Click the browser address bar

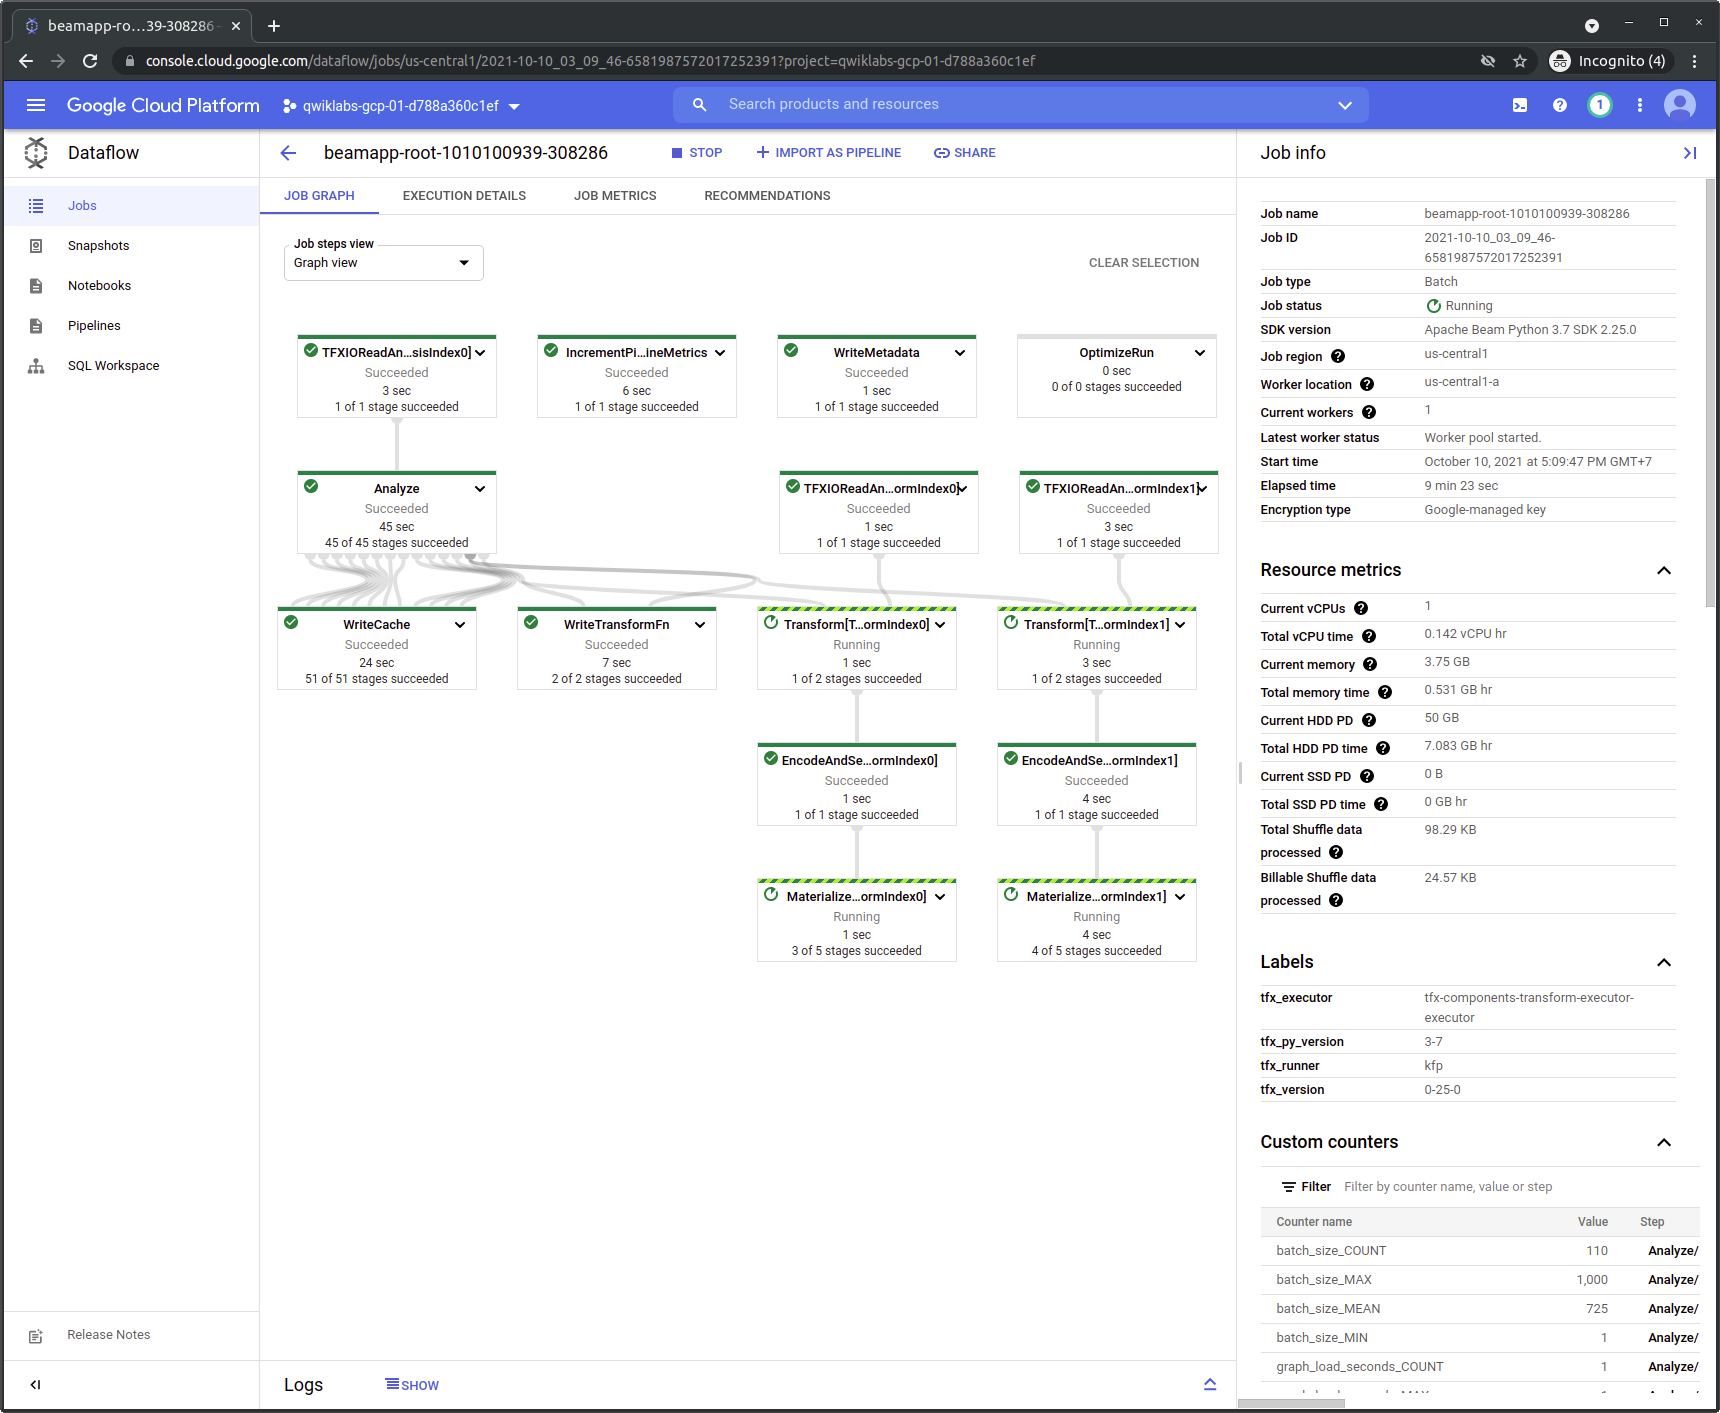[800, 61]
